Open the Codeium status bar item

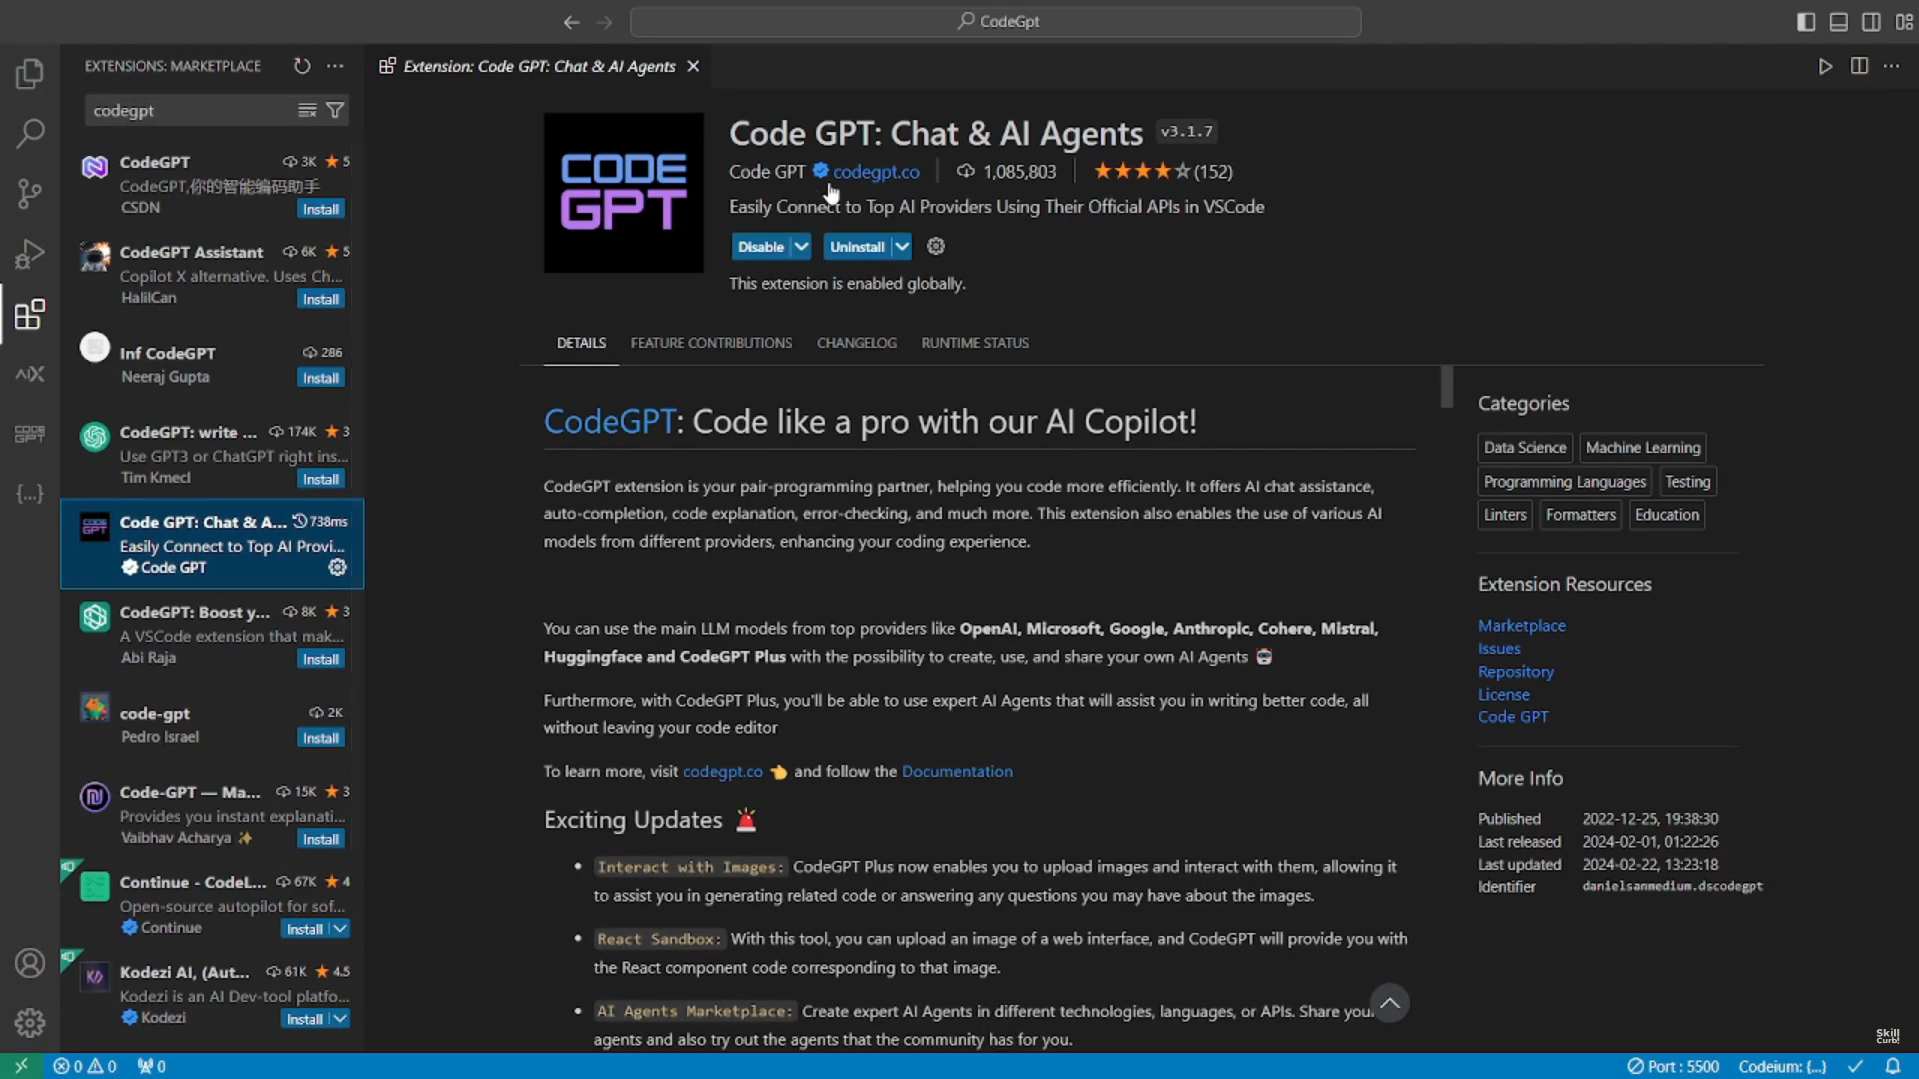point(1782,1066)
